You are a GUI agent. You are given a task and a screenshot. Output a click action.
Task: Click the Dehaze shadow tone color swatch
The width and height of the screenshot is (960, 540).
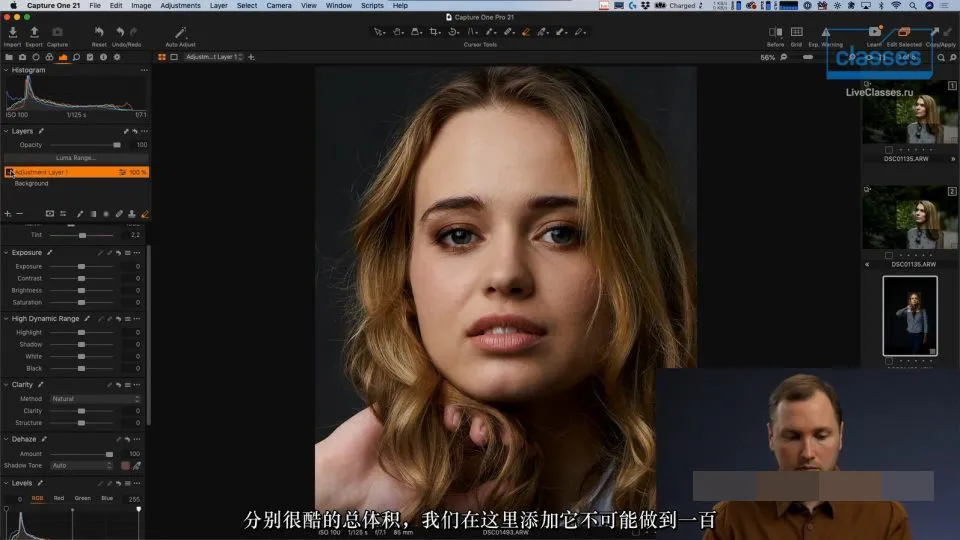pyautogui.click(x=126, y=465)
